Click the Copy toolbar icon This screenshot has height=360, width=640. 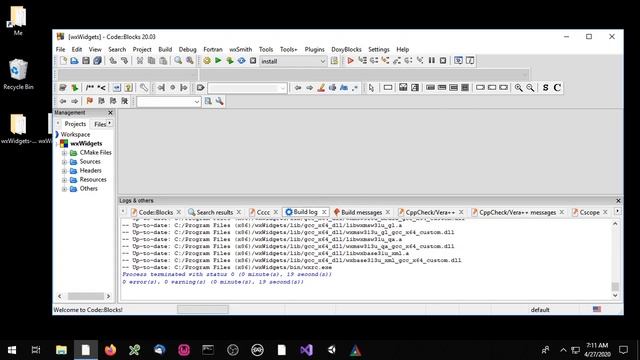click(151, 61)
